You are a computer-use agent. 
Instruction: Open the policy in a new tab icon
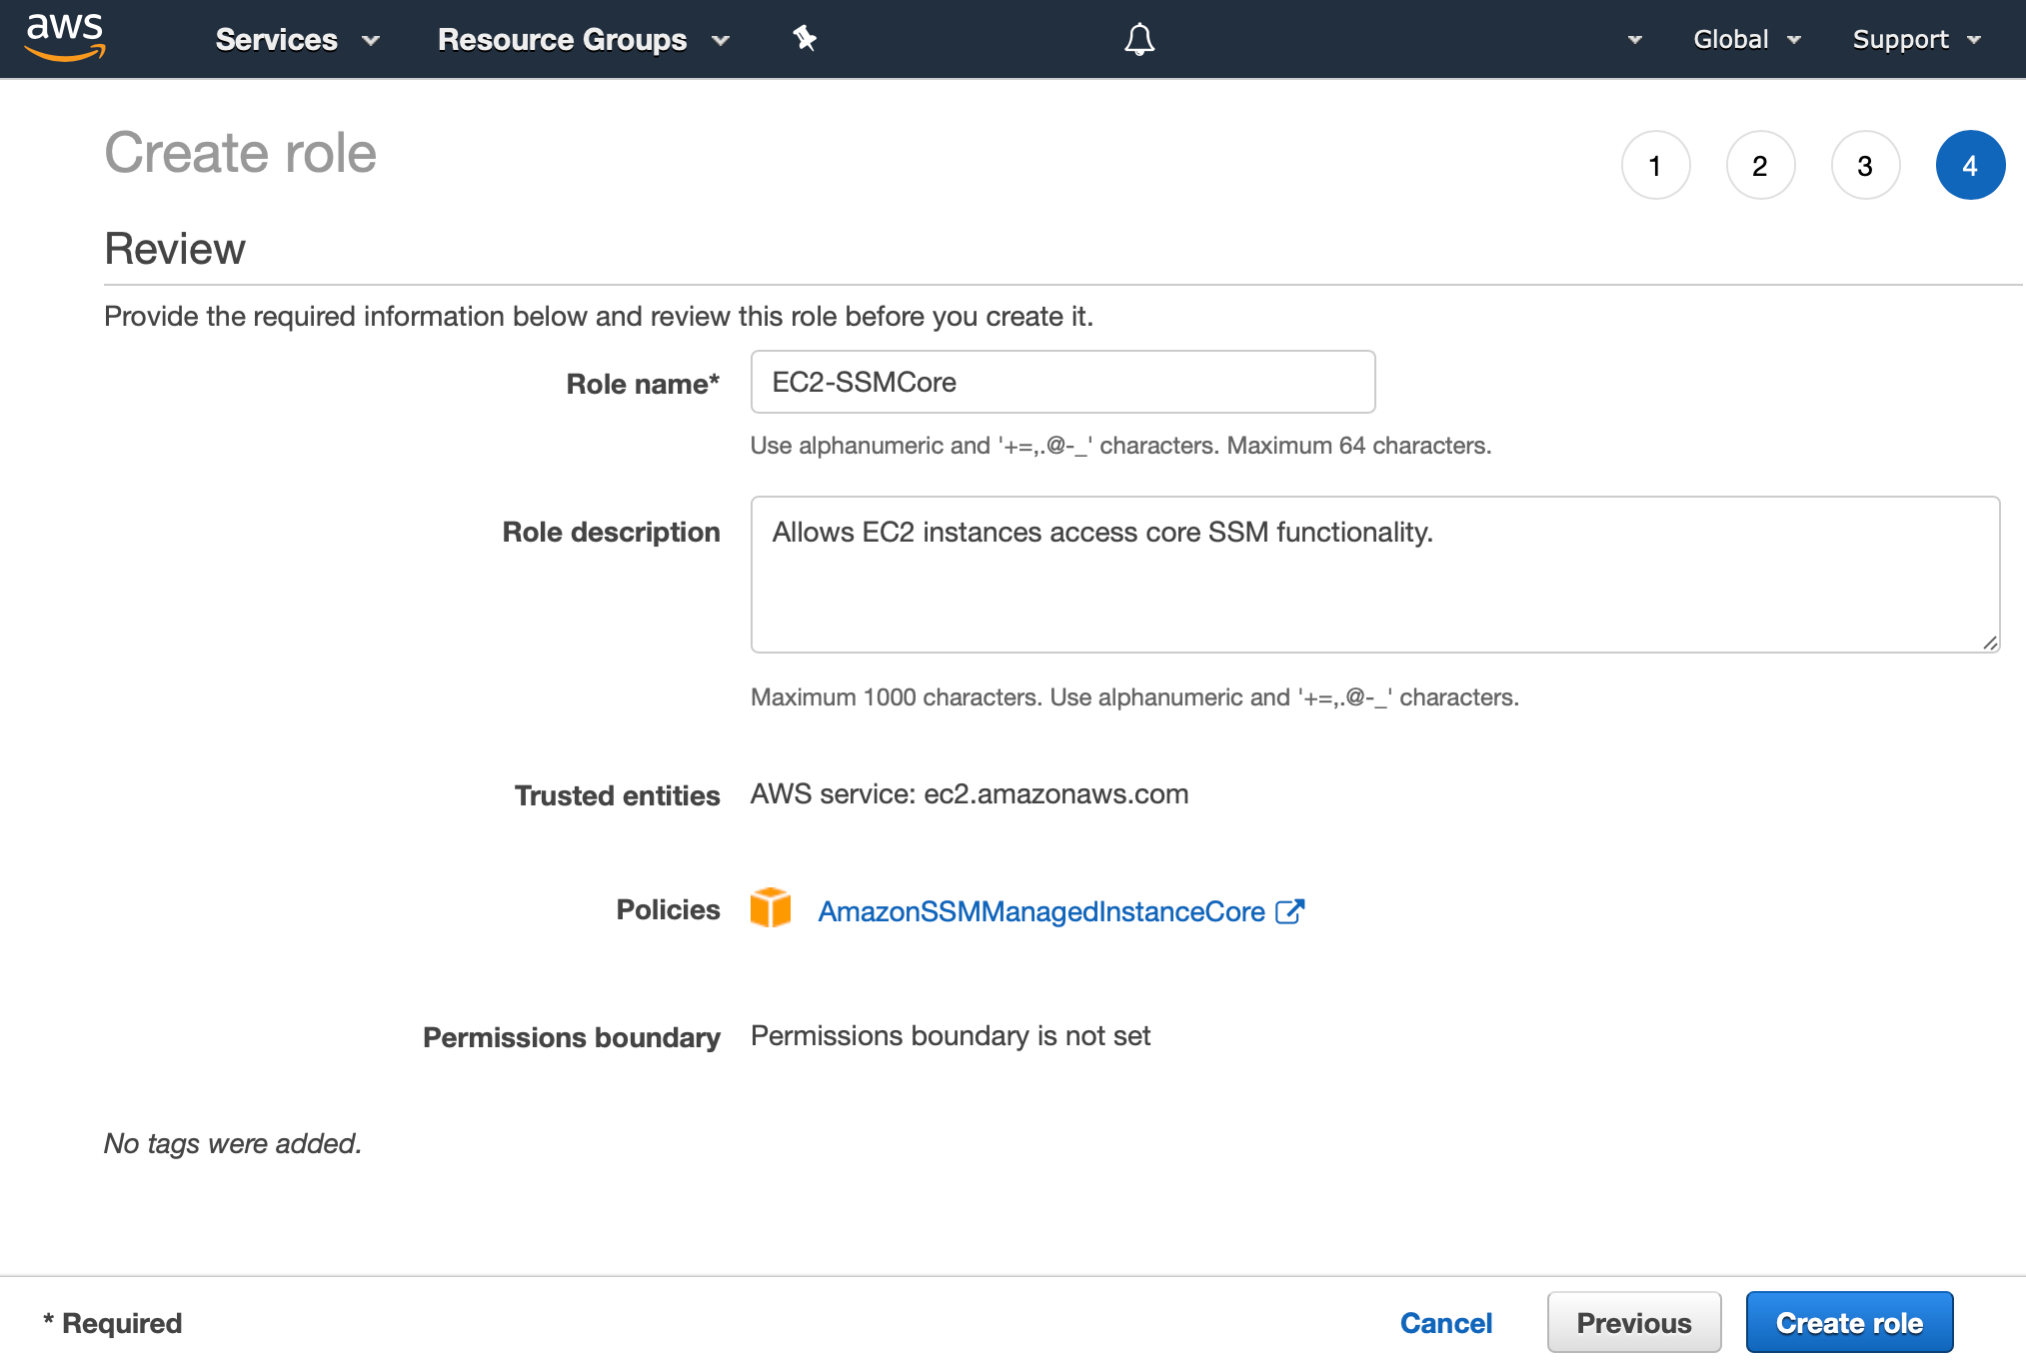pos(1292,910)
